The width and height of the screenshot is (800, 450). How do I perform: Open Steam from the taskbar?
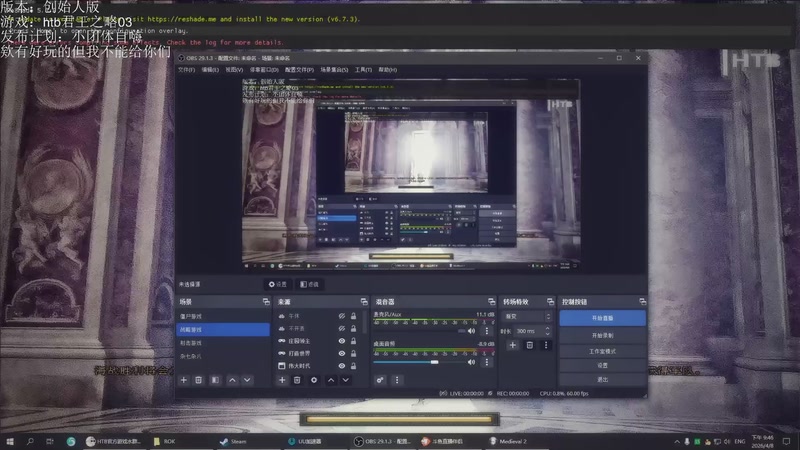233,441
